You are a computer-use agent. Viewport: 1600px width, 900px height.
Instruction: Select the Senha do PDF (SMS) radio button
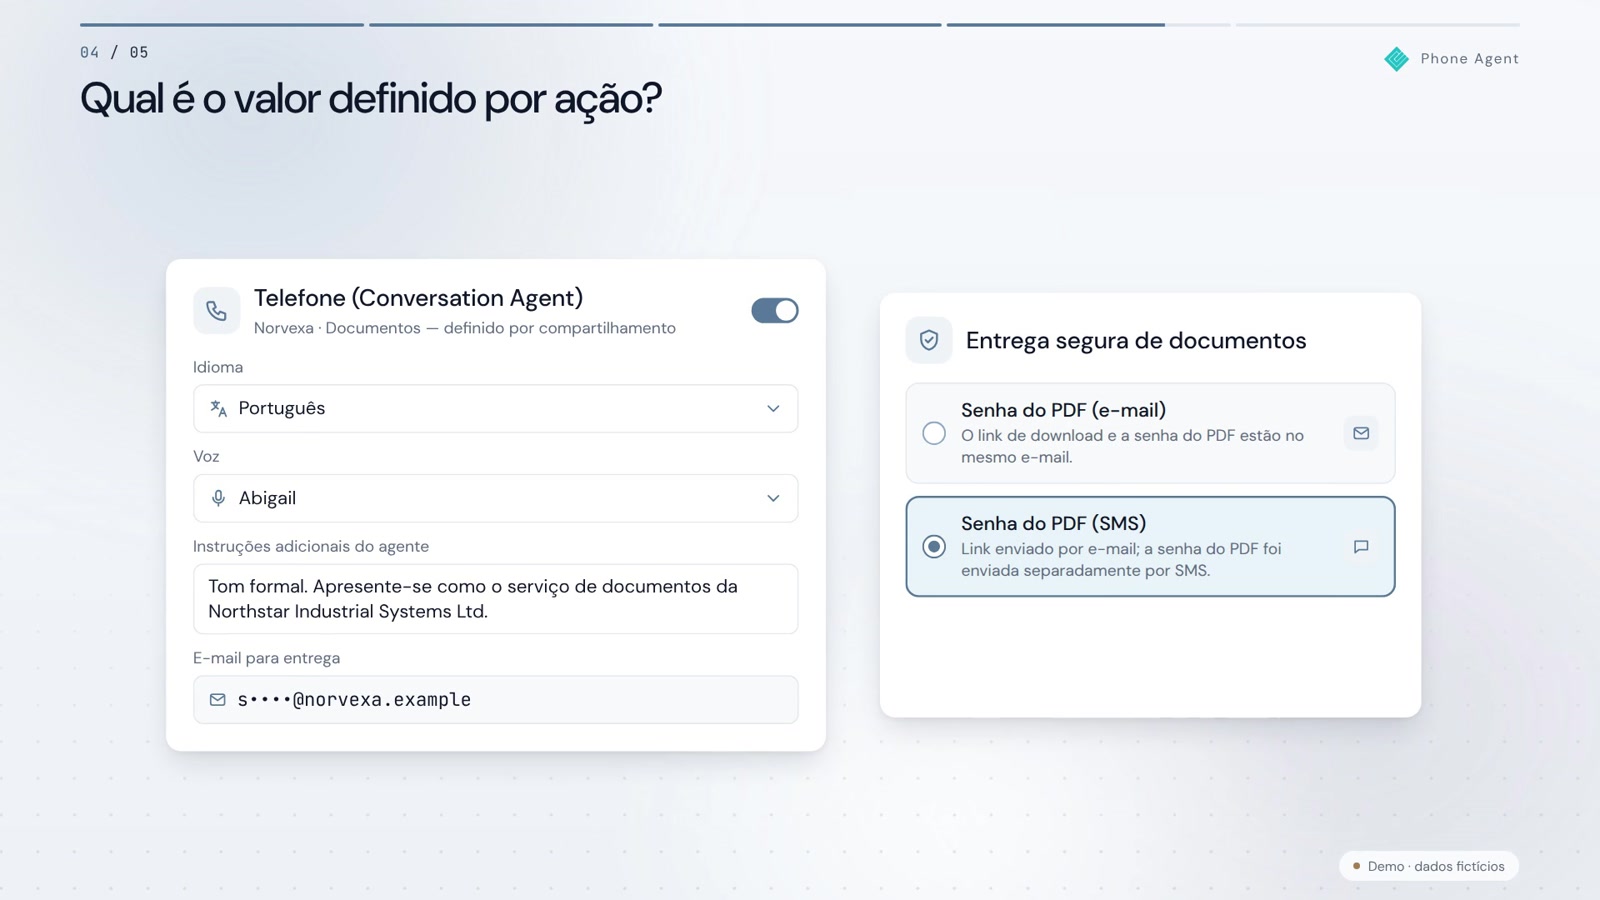[934, 546]
